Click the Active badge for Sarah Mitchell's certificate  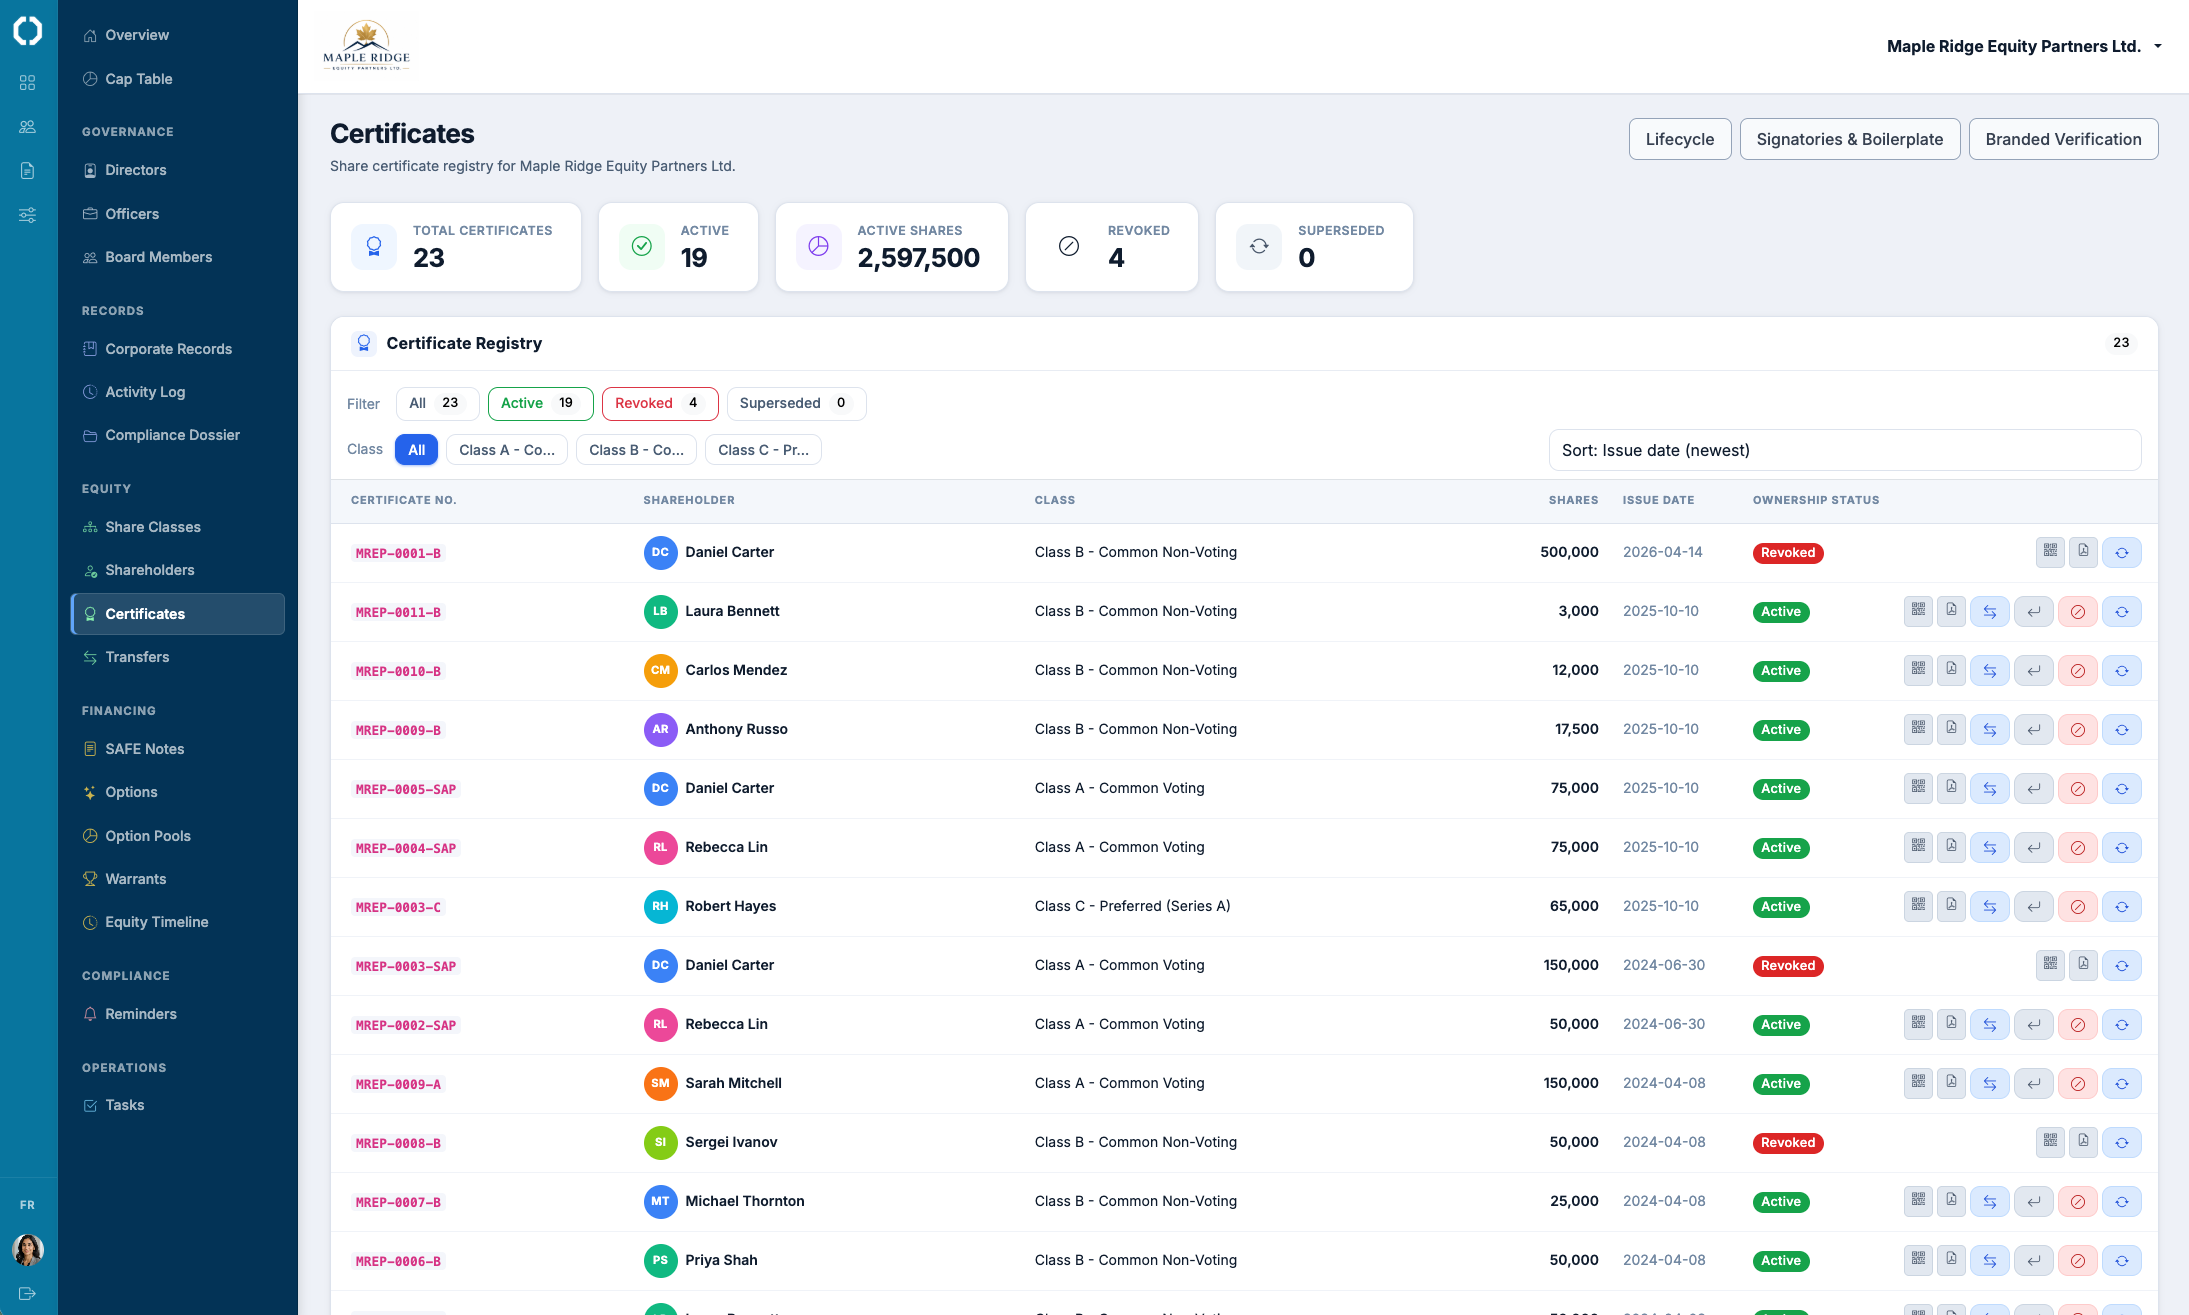tap(1781, 1084)
